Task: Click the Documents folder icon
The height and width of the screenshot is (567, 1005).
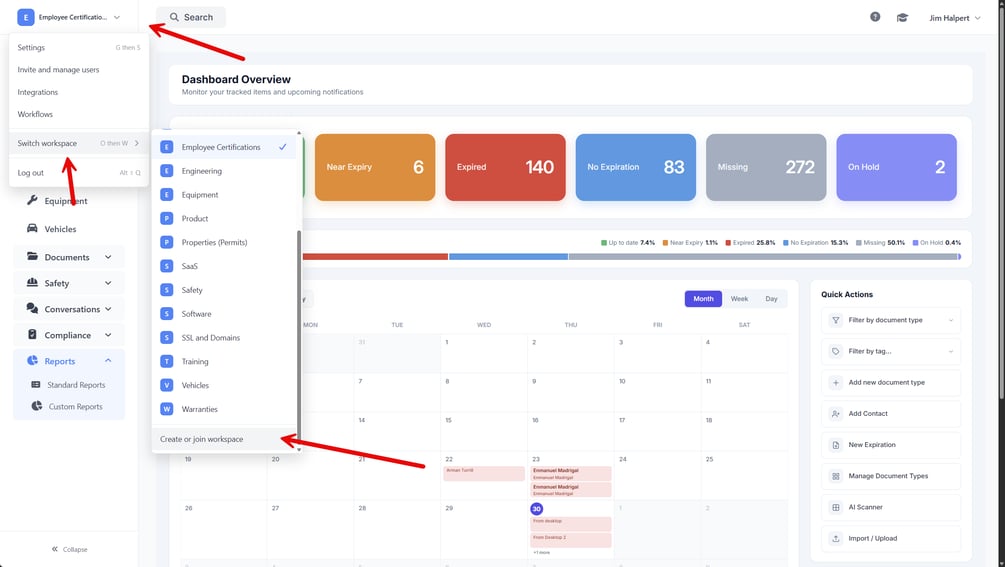Action: coord(32,256)
